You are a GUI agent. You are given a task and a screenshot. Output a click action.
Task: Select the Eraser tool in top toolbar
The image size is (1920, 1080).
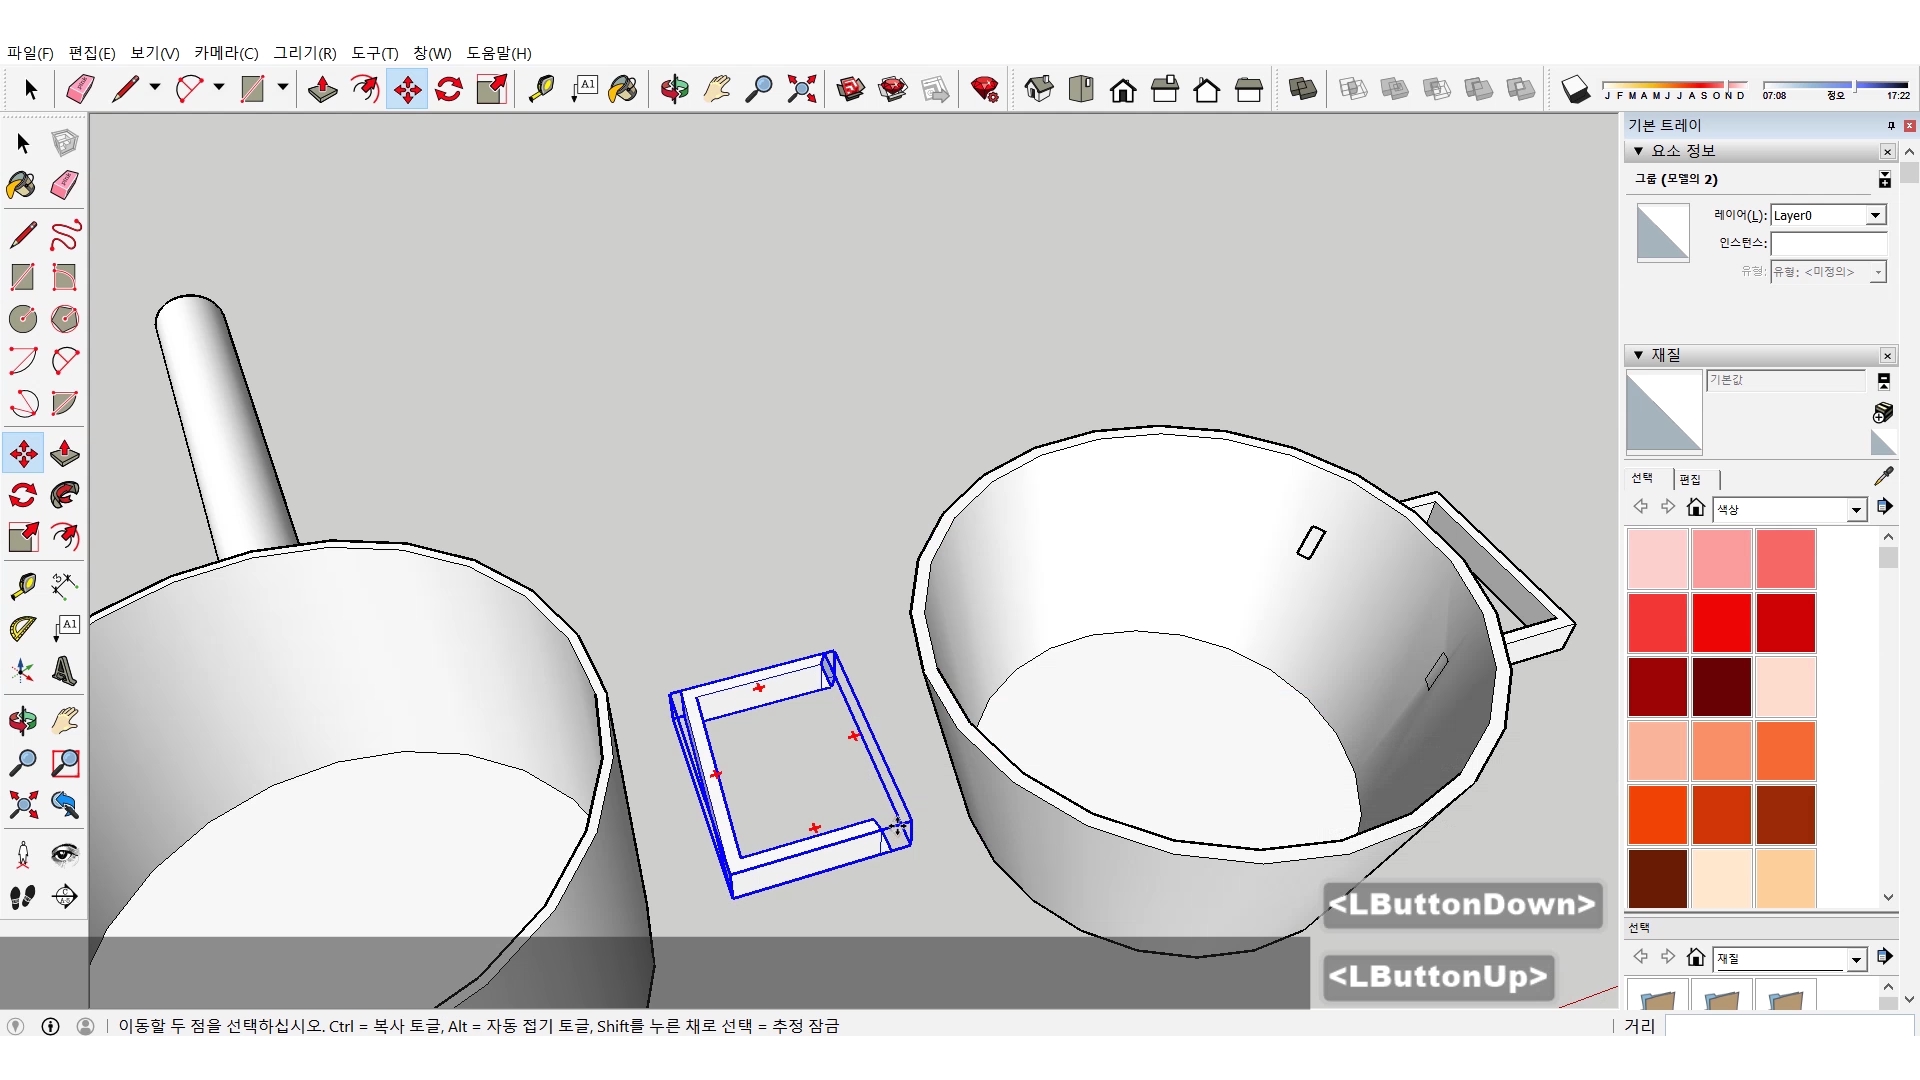coord(80,89)
